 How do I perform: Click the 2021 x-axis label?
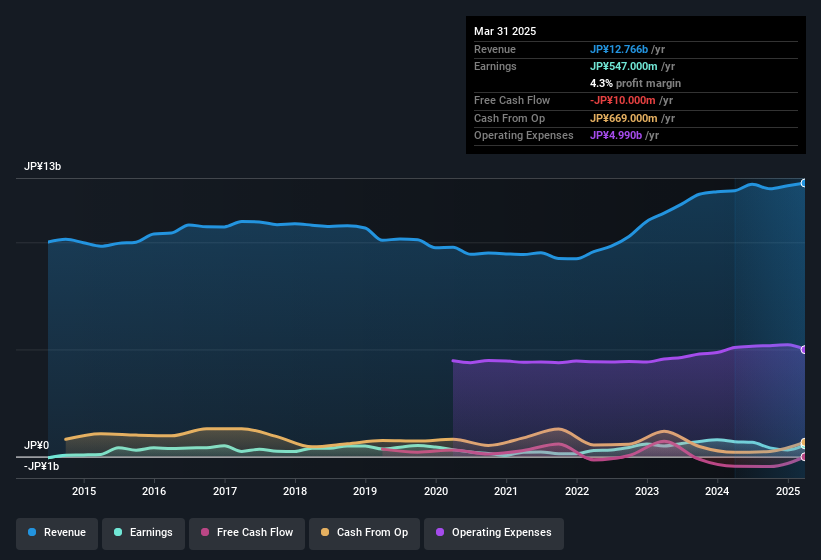(x=506, y=491)
